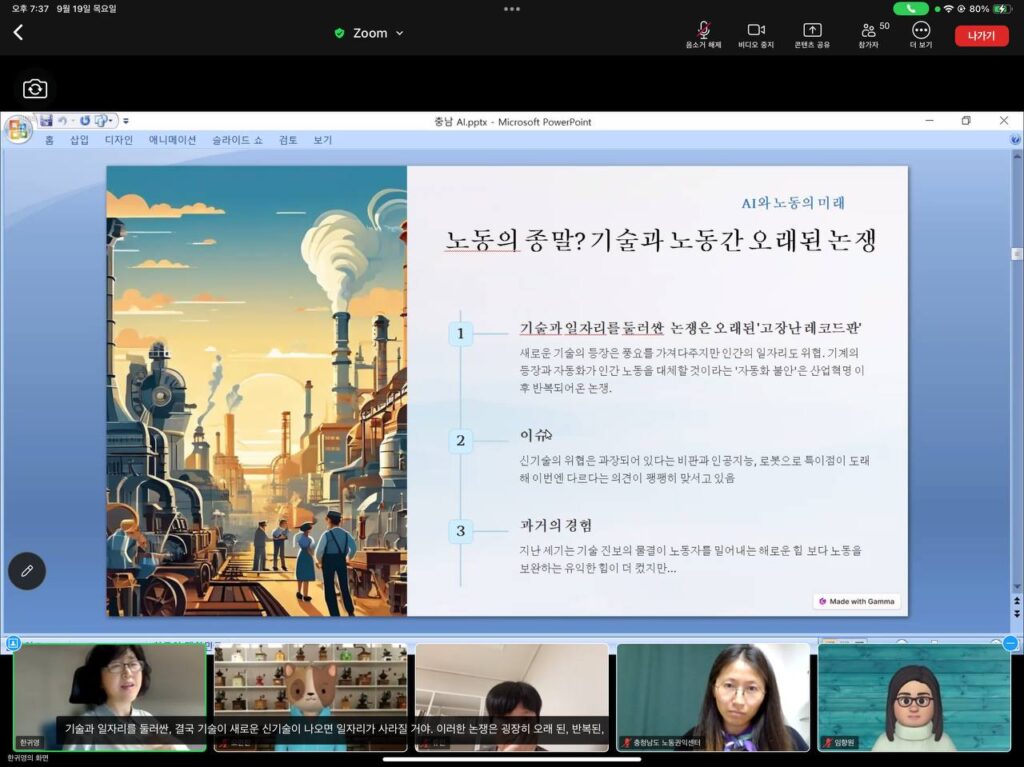Open the participants (참가자) list icon

click(x=869, y=34)
